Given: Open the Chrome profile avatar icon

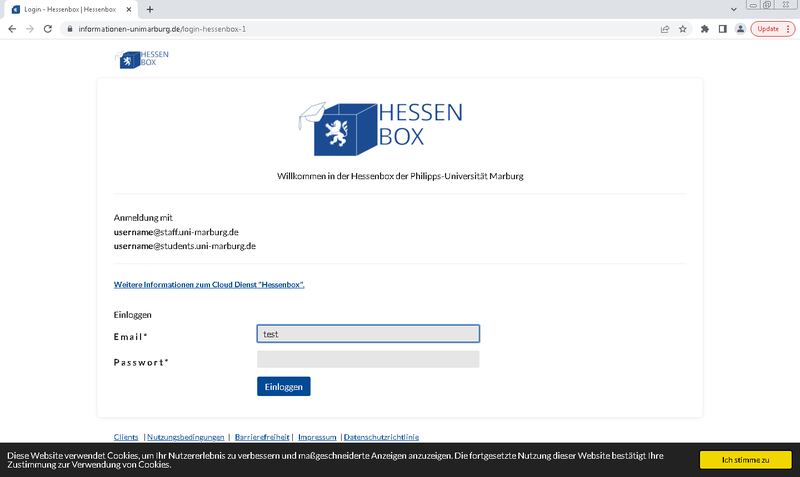Looking at the screenshot, I should (740, 29).
